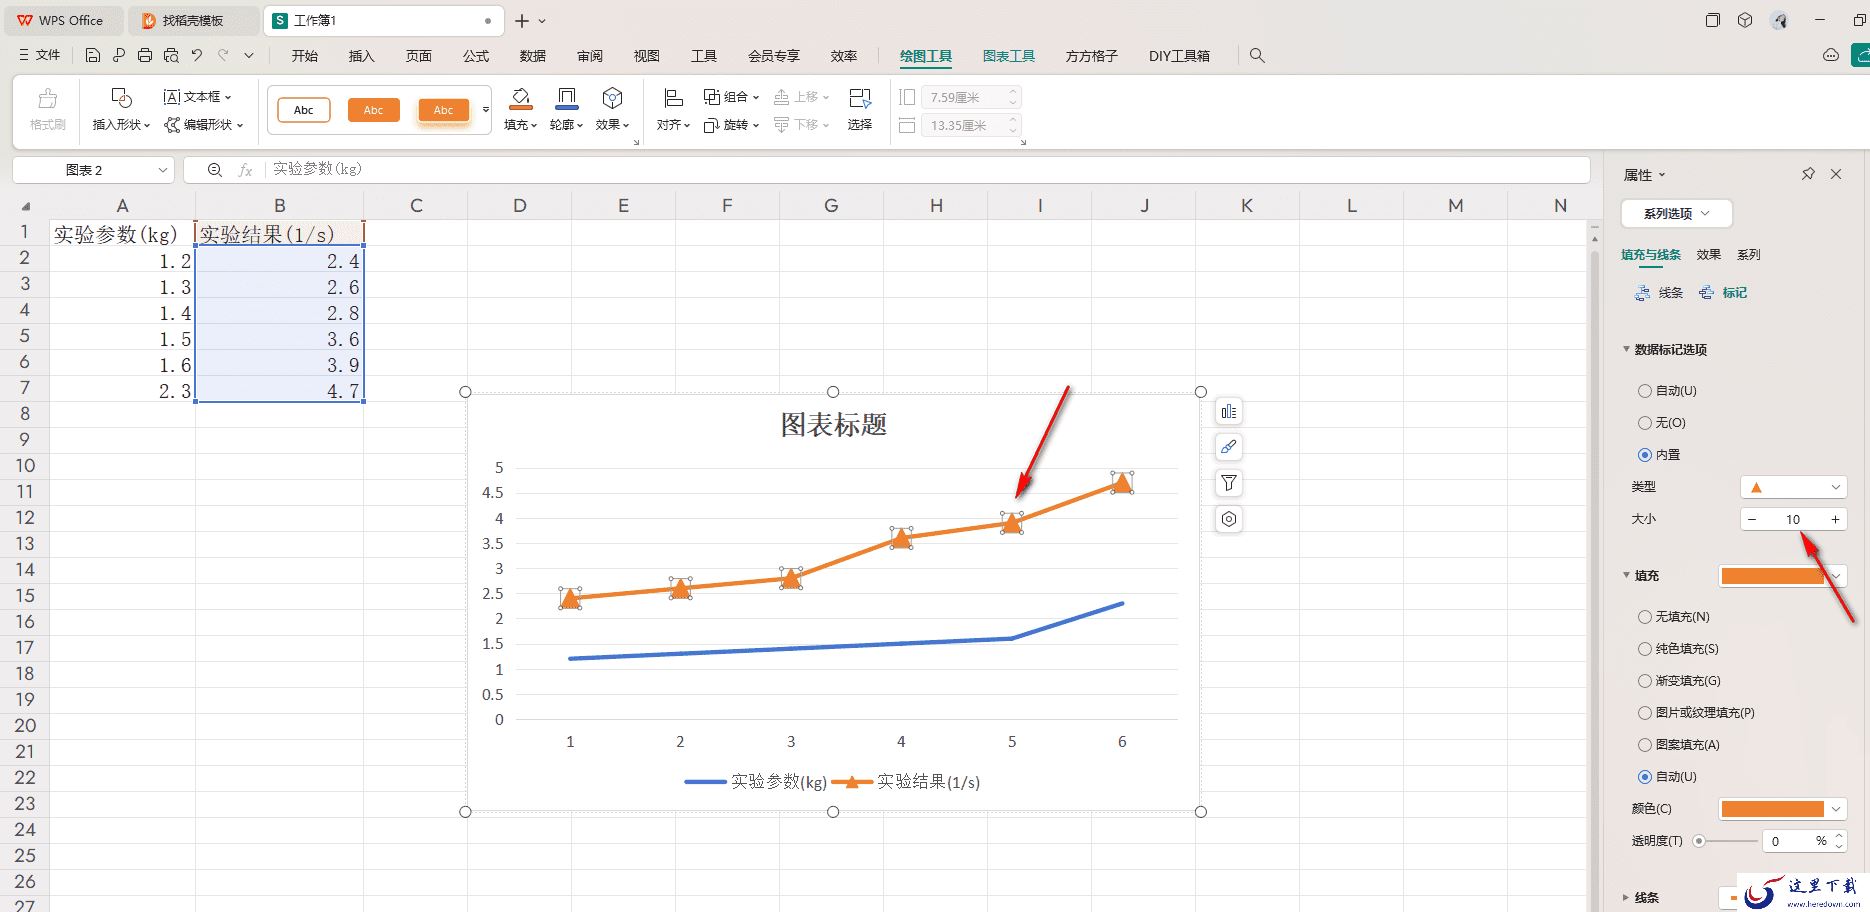1870x912 pixels.
Task: Click chart settings hexagon button
Action: 1229,519
